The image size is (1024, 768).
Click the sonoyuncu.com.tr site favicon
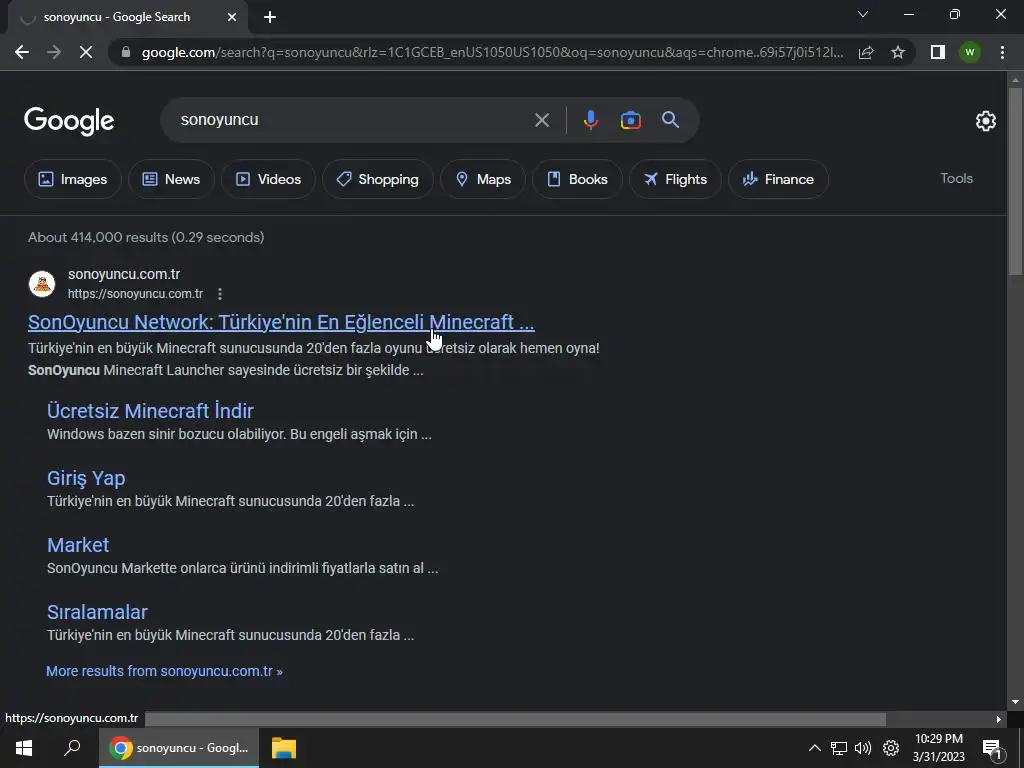coord(42,284)
